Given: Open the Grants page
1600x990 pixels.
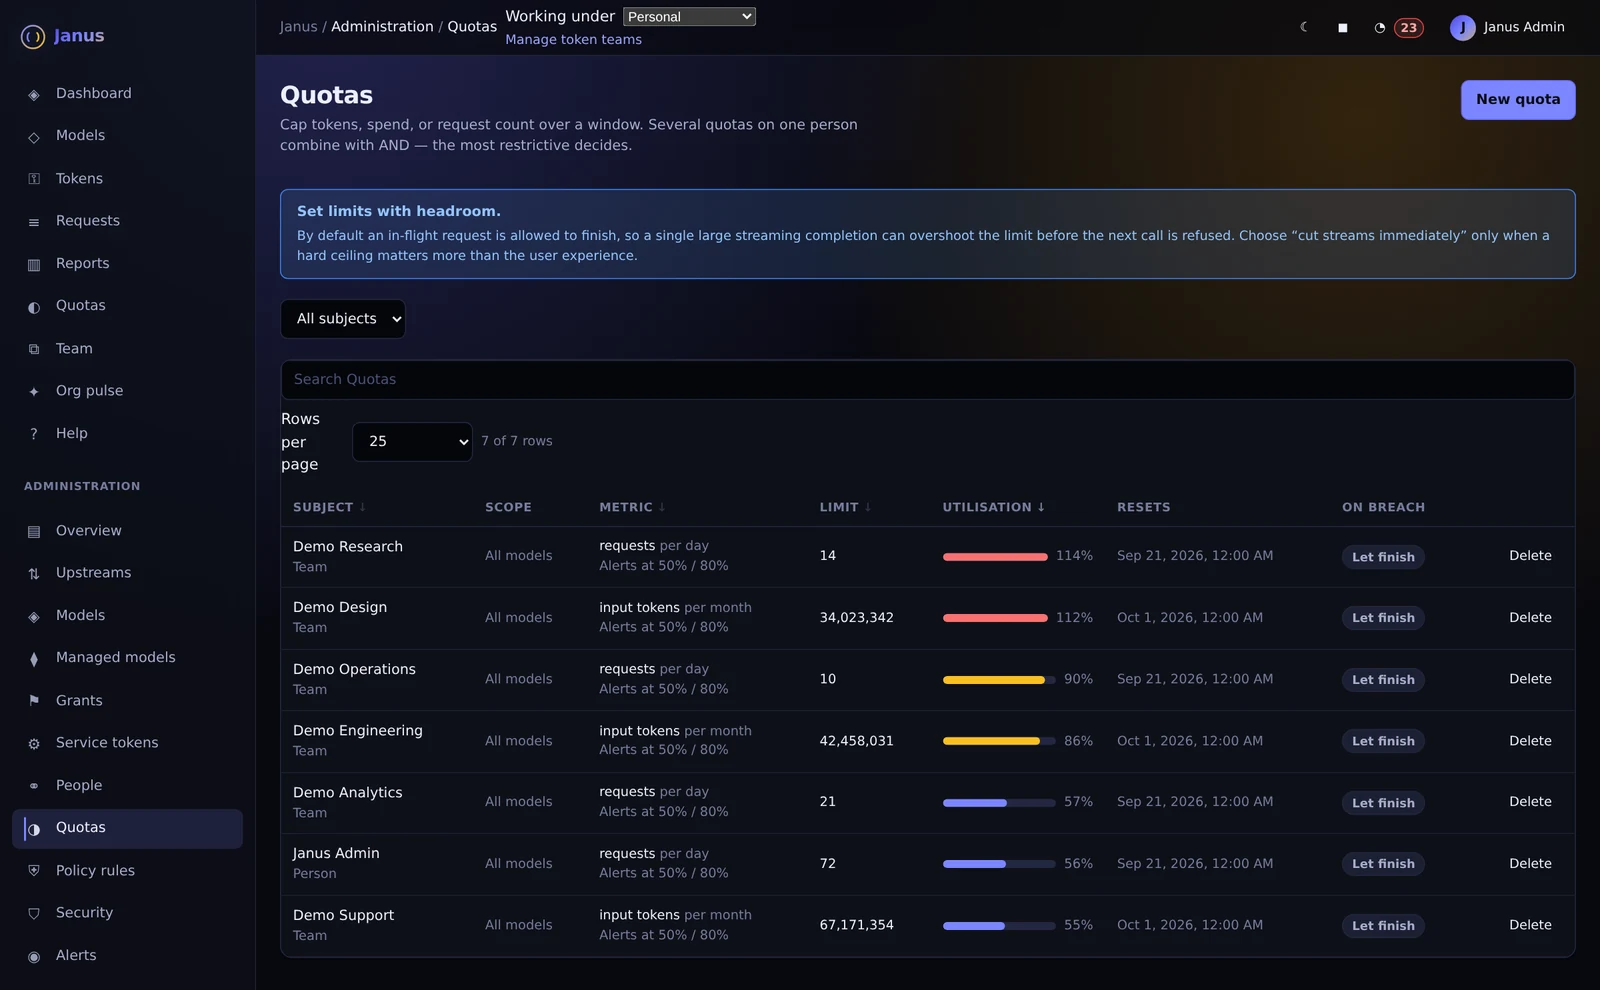Looking at the screenshot, I should [127, 700].
